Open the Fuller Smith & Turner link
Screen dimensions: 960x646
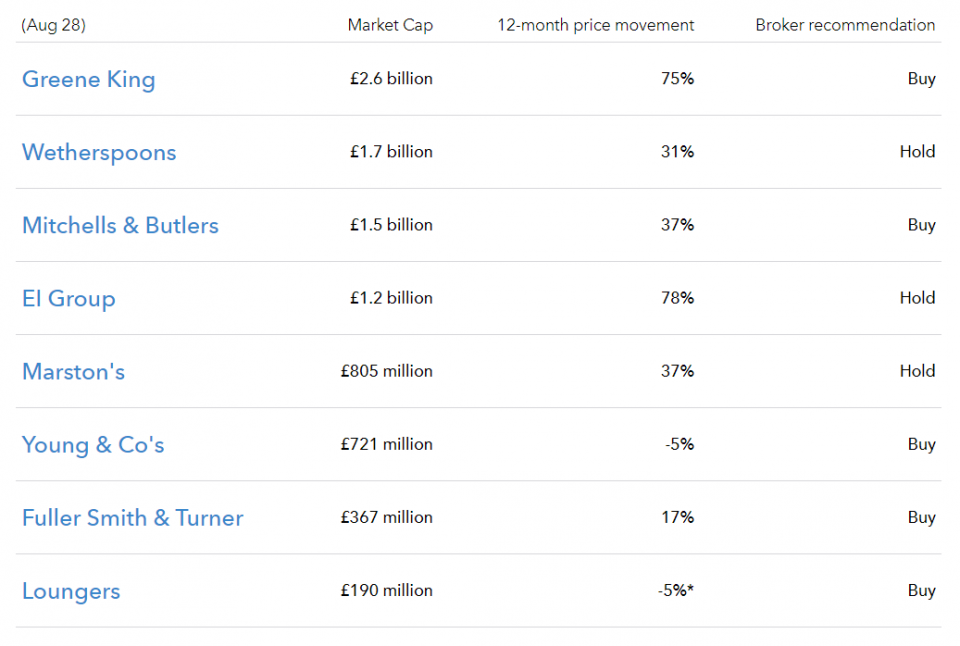[x=133, y=518]
